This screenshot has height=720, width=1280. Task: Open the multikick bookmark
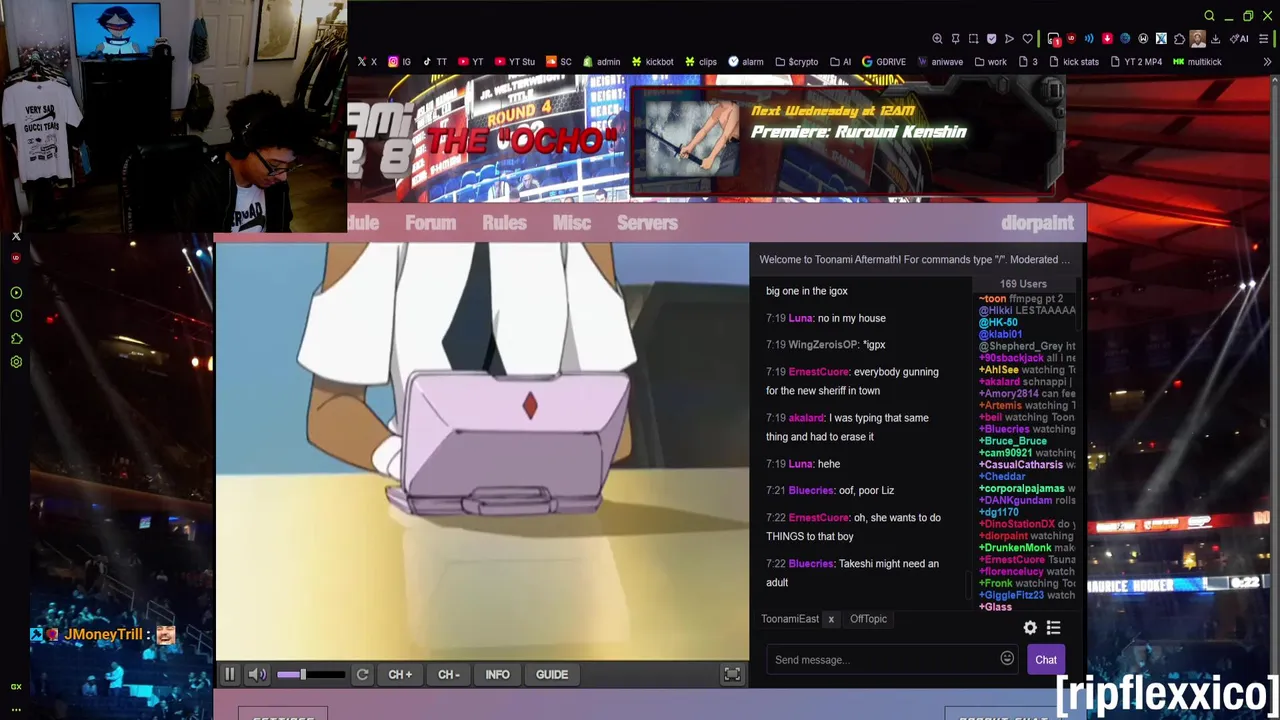coord(1197,62)
